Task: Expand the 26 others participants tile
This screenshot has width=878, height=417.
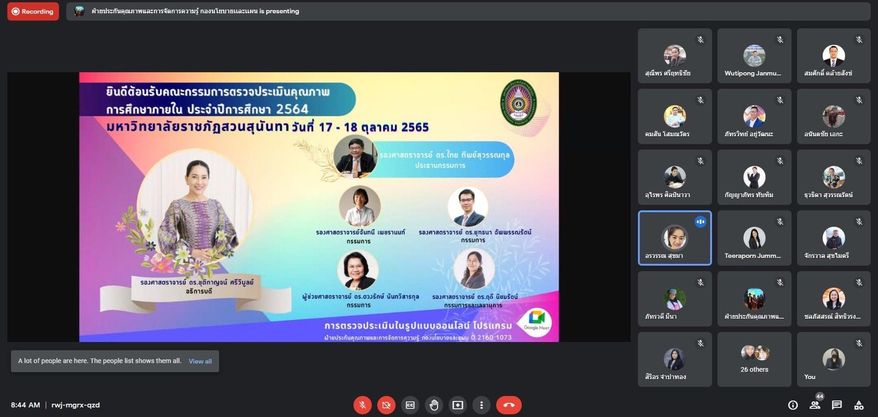Action: point(754,359)
